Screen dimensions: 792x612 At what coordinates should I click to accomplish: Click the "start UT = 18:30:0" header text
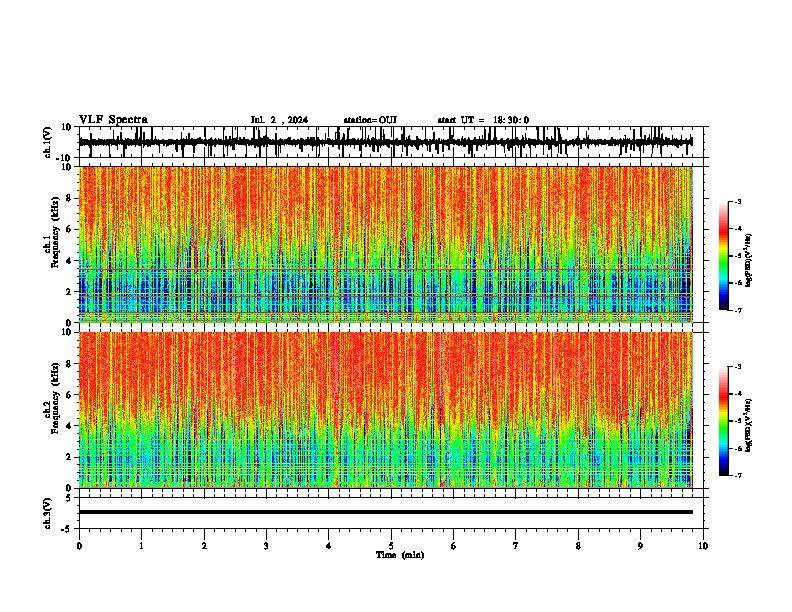(483, 120)
